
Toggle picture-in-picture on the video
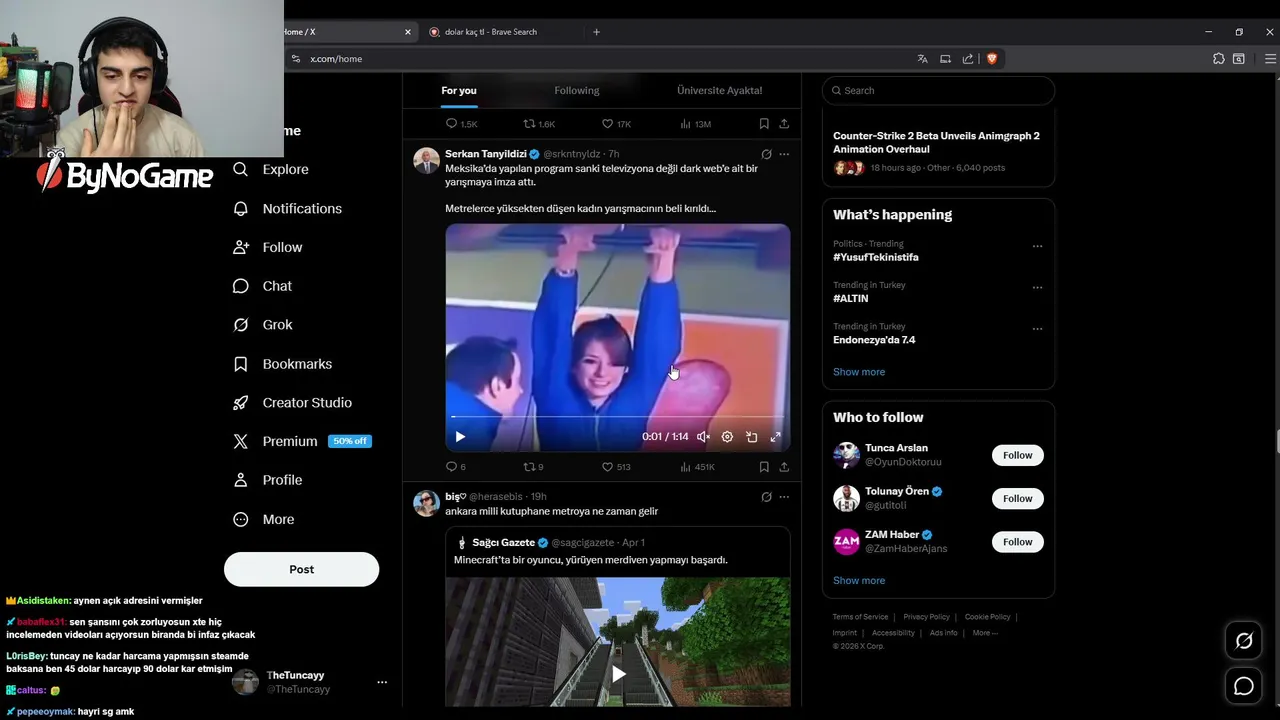coord(751,437)
